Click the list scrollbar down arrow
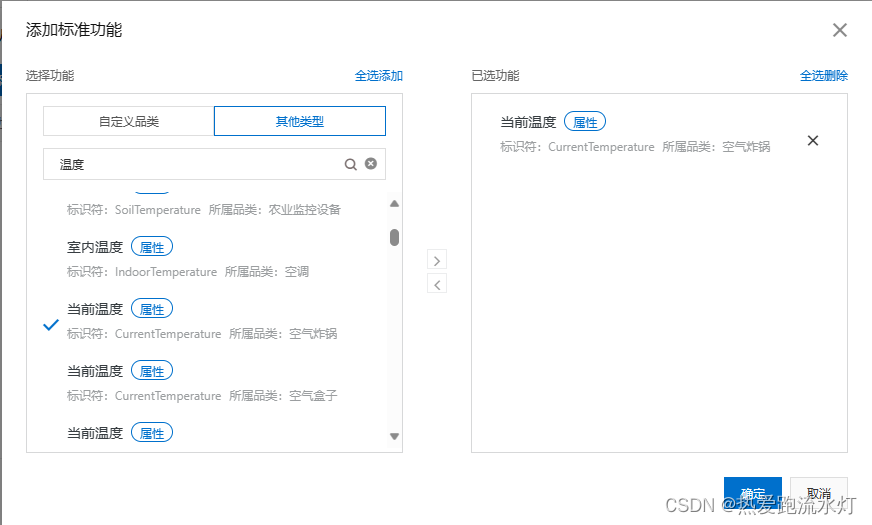Image resolution: width=872 pixels, height=525 pixels. (x=394, y=437)
